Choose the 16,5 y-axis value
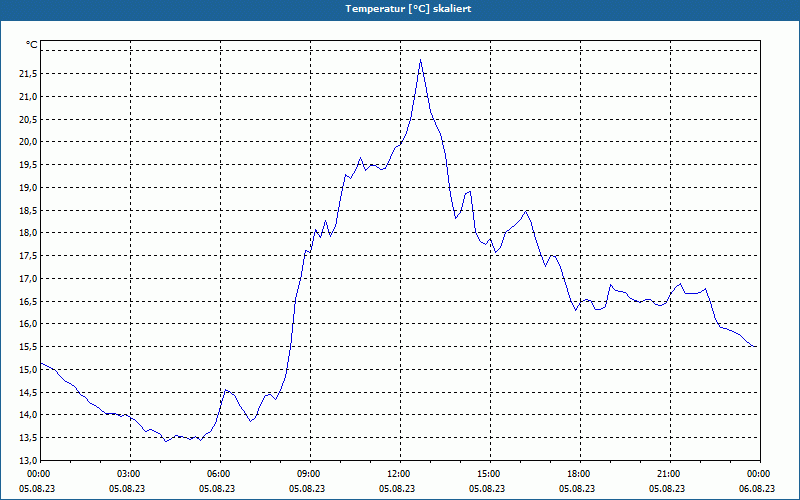Screen dimensions: 800x500 point(28,302)
